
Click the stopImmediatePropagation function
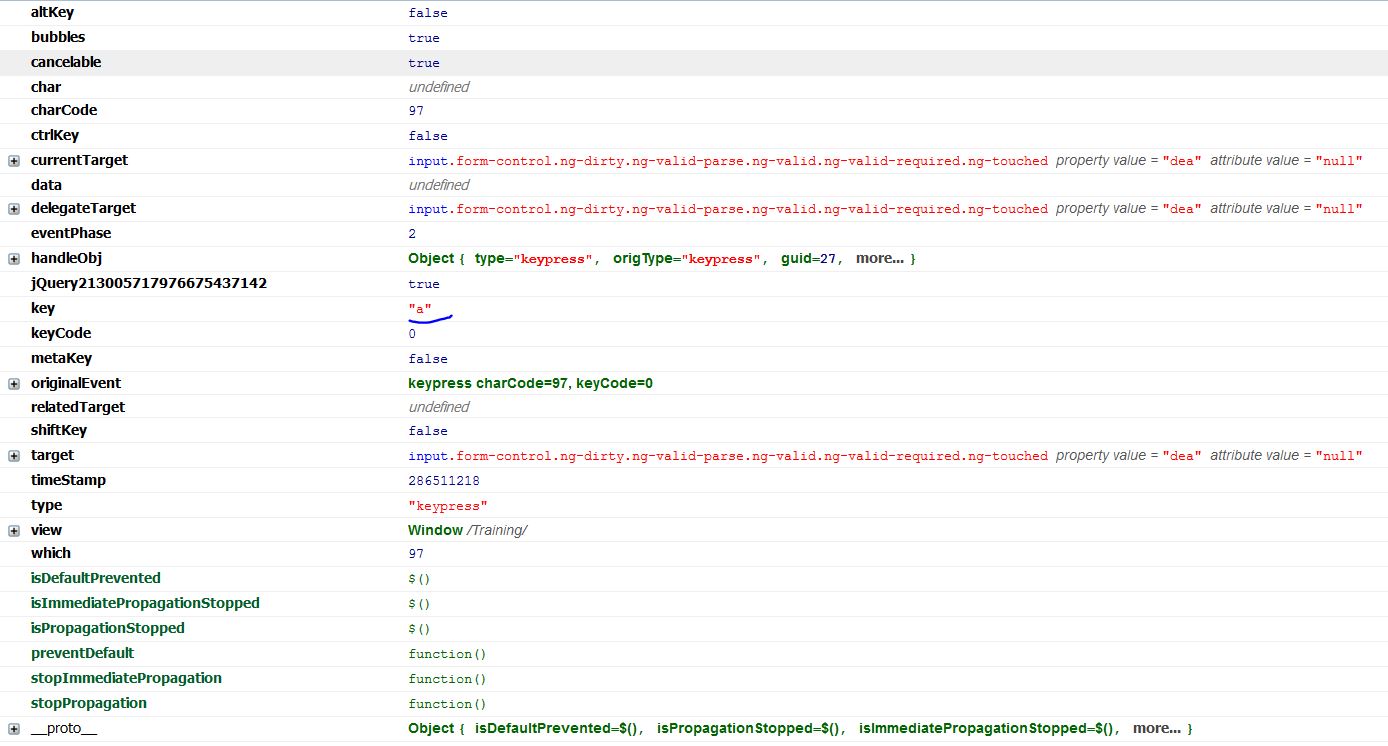coord(126,678)
